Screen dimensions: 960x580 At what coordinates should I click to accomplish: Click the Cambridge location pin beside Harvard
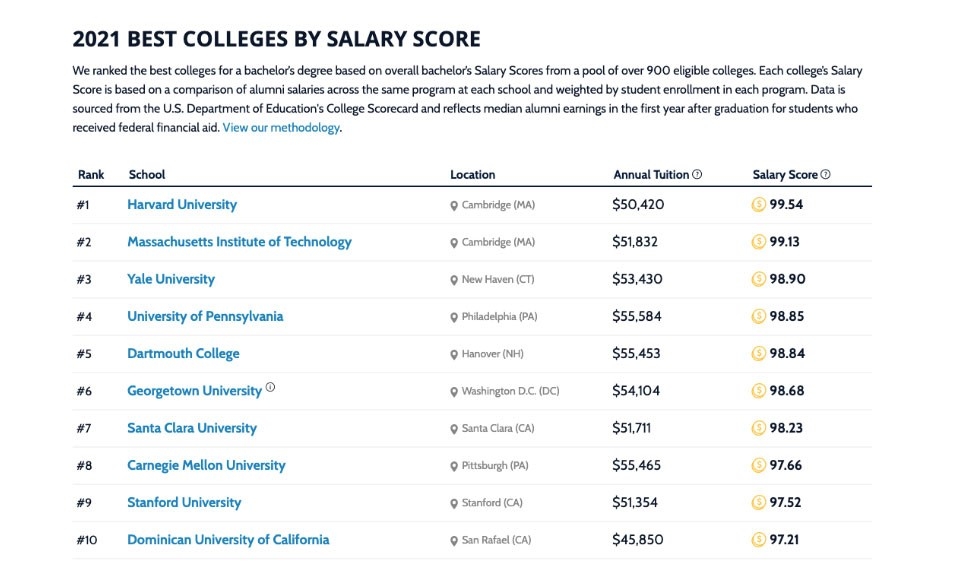tap(454, 206)
